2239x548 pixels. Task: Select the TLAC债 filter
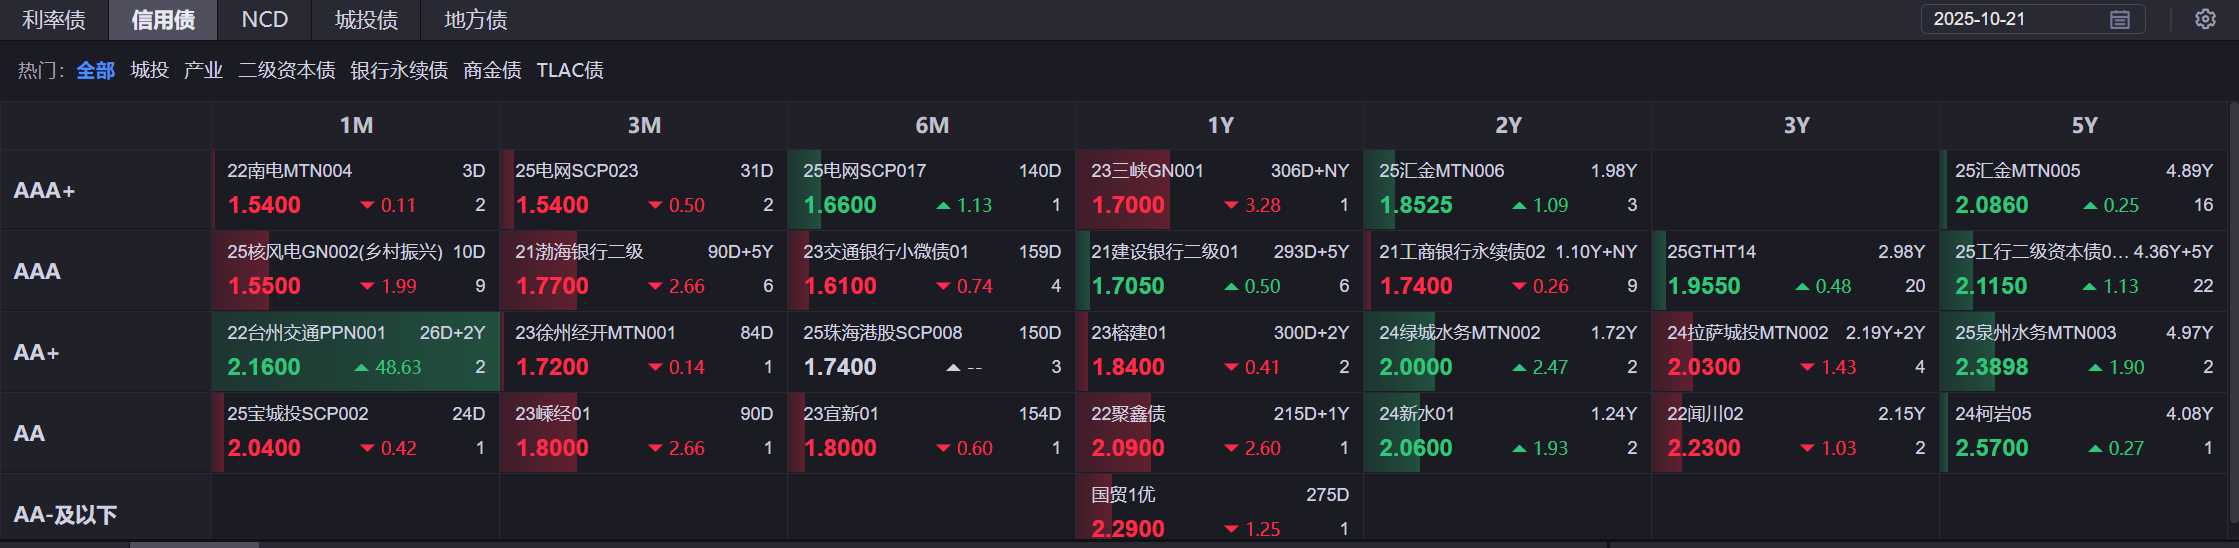570,70
